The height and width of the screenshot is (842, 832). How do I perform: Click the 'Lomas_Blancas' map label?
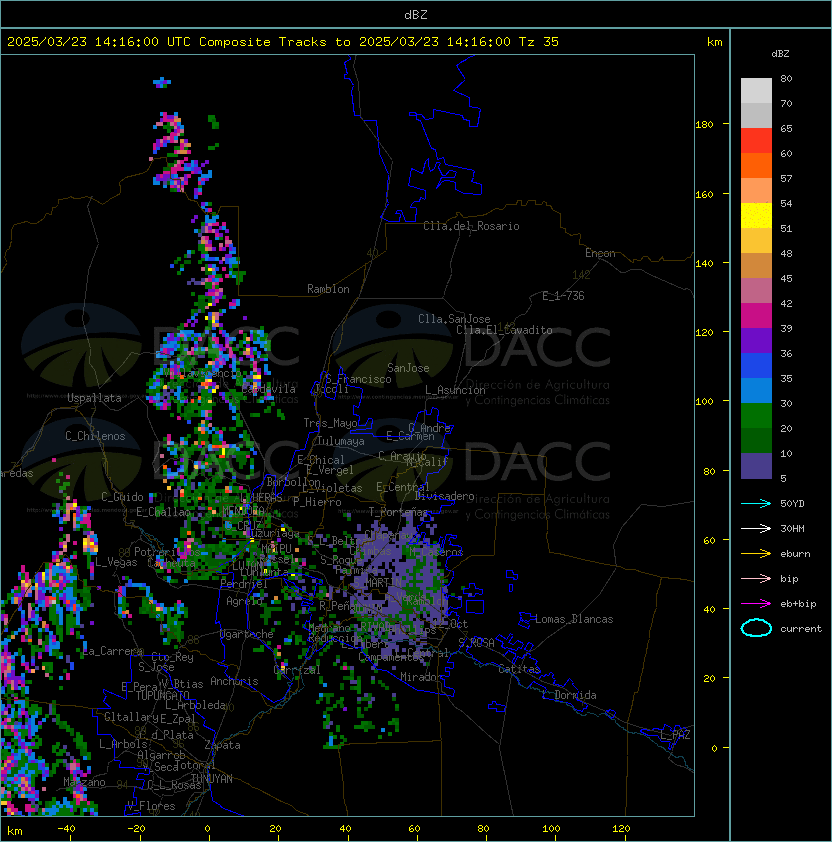[x=574, y=619]
